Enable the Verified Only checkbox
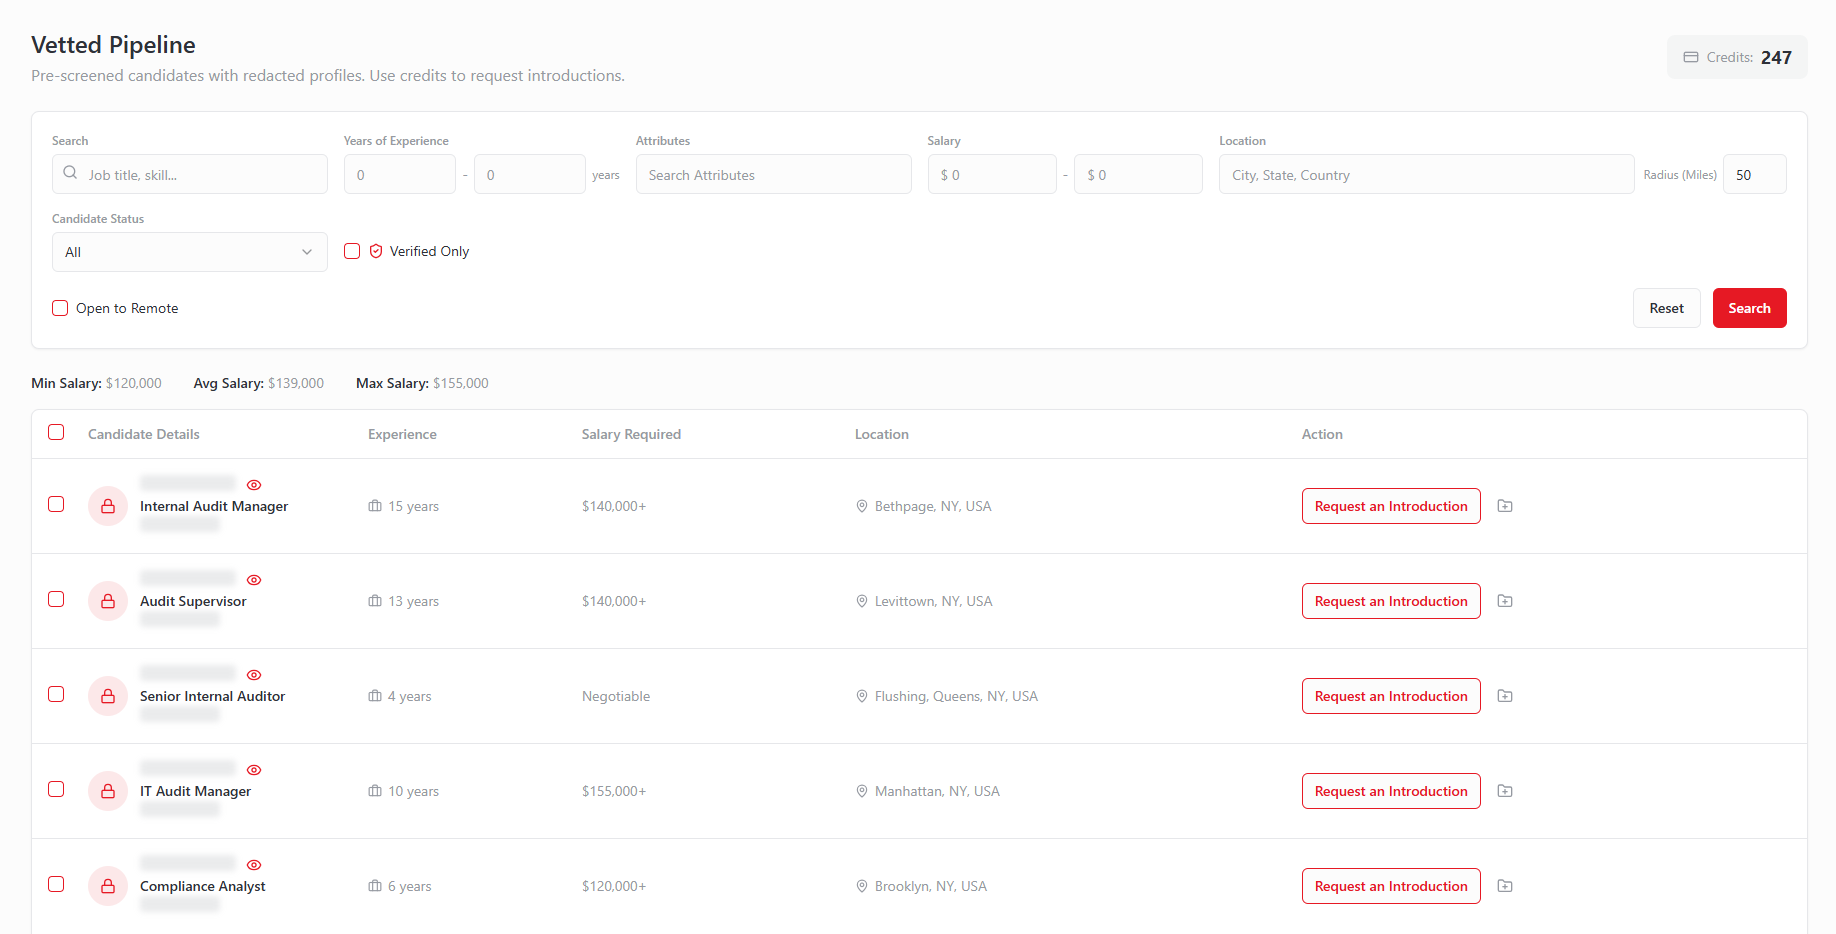1836x934 pixels. [x=352, y=251]
